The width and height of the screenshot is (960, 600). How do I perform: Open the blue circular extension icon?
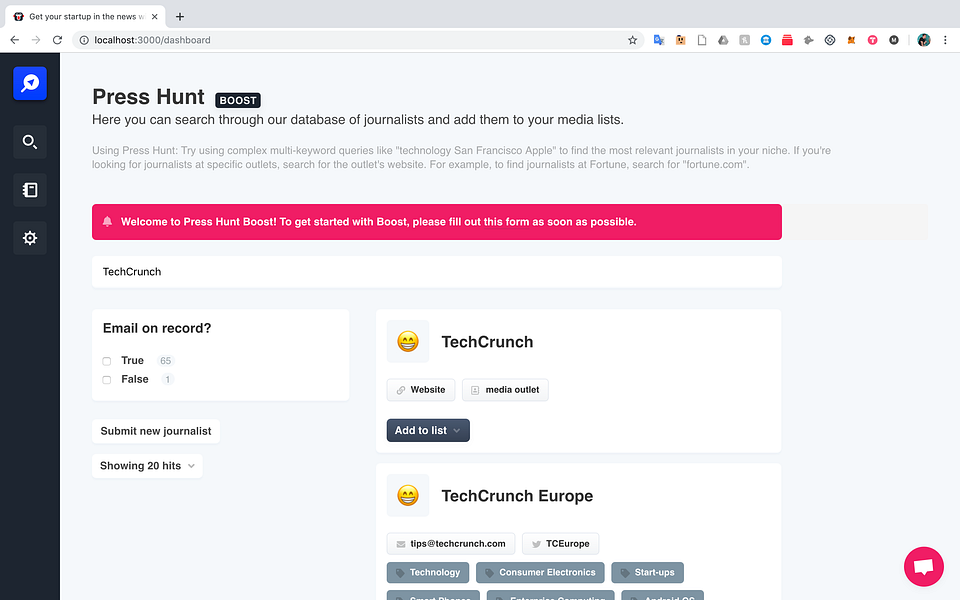tap(766, 40)
